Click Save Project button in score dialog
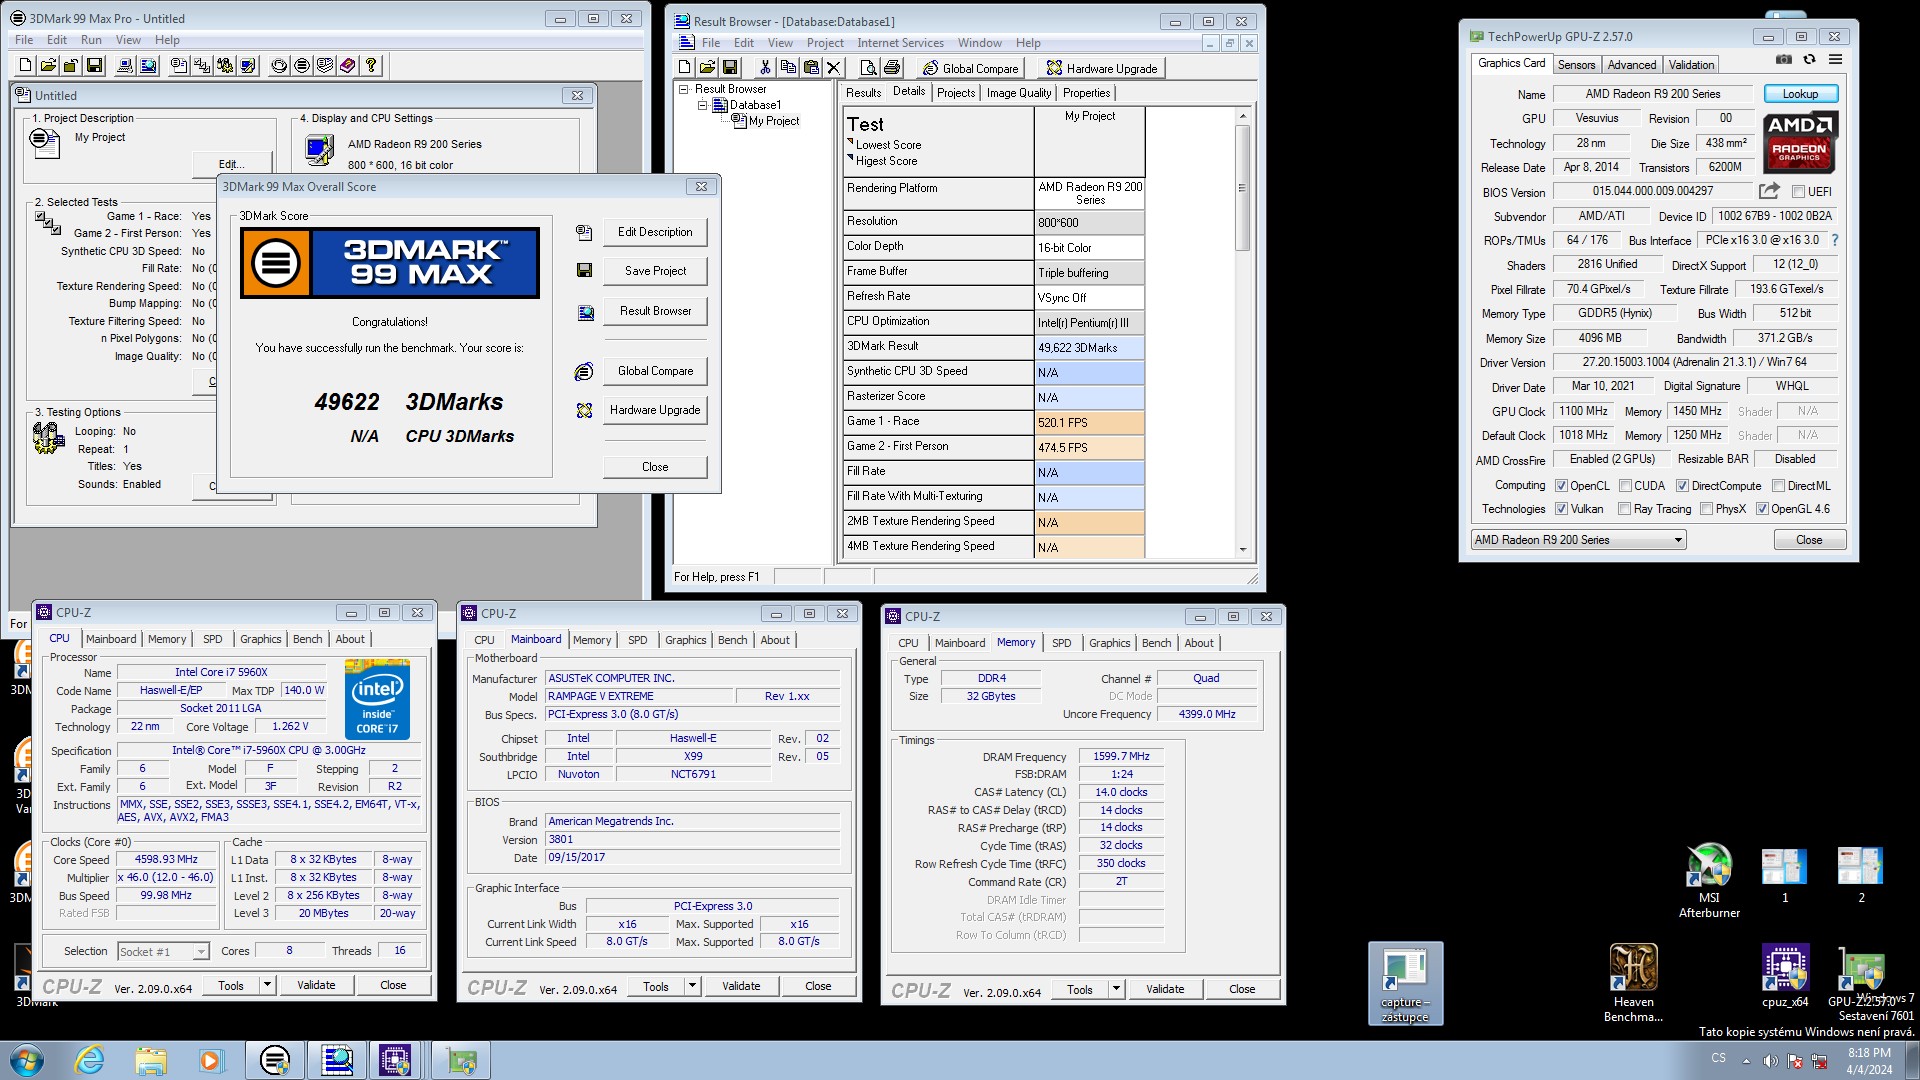Screen dimensions: 1920x1080 click(655, 271)
